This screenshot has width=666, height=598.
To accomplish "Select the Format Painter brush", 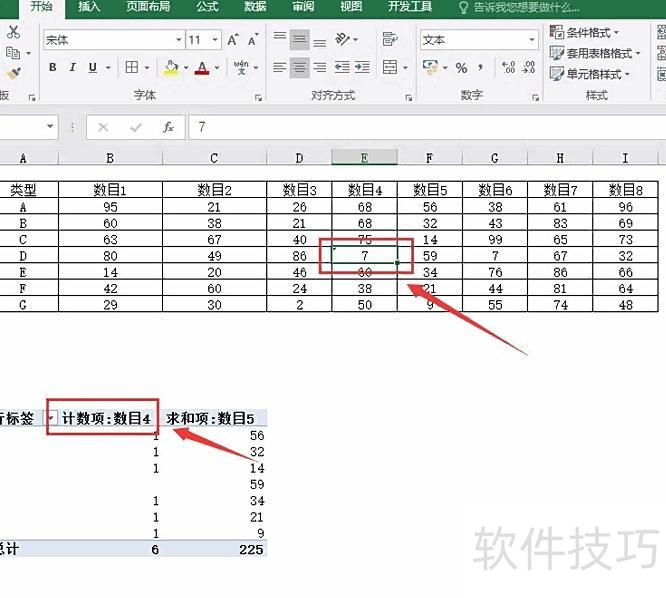I will (14, 73).
